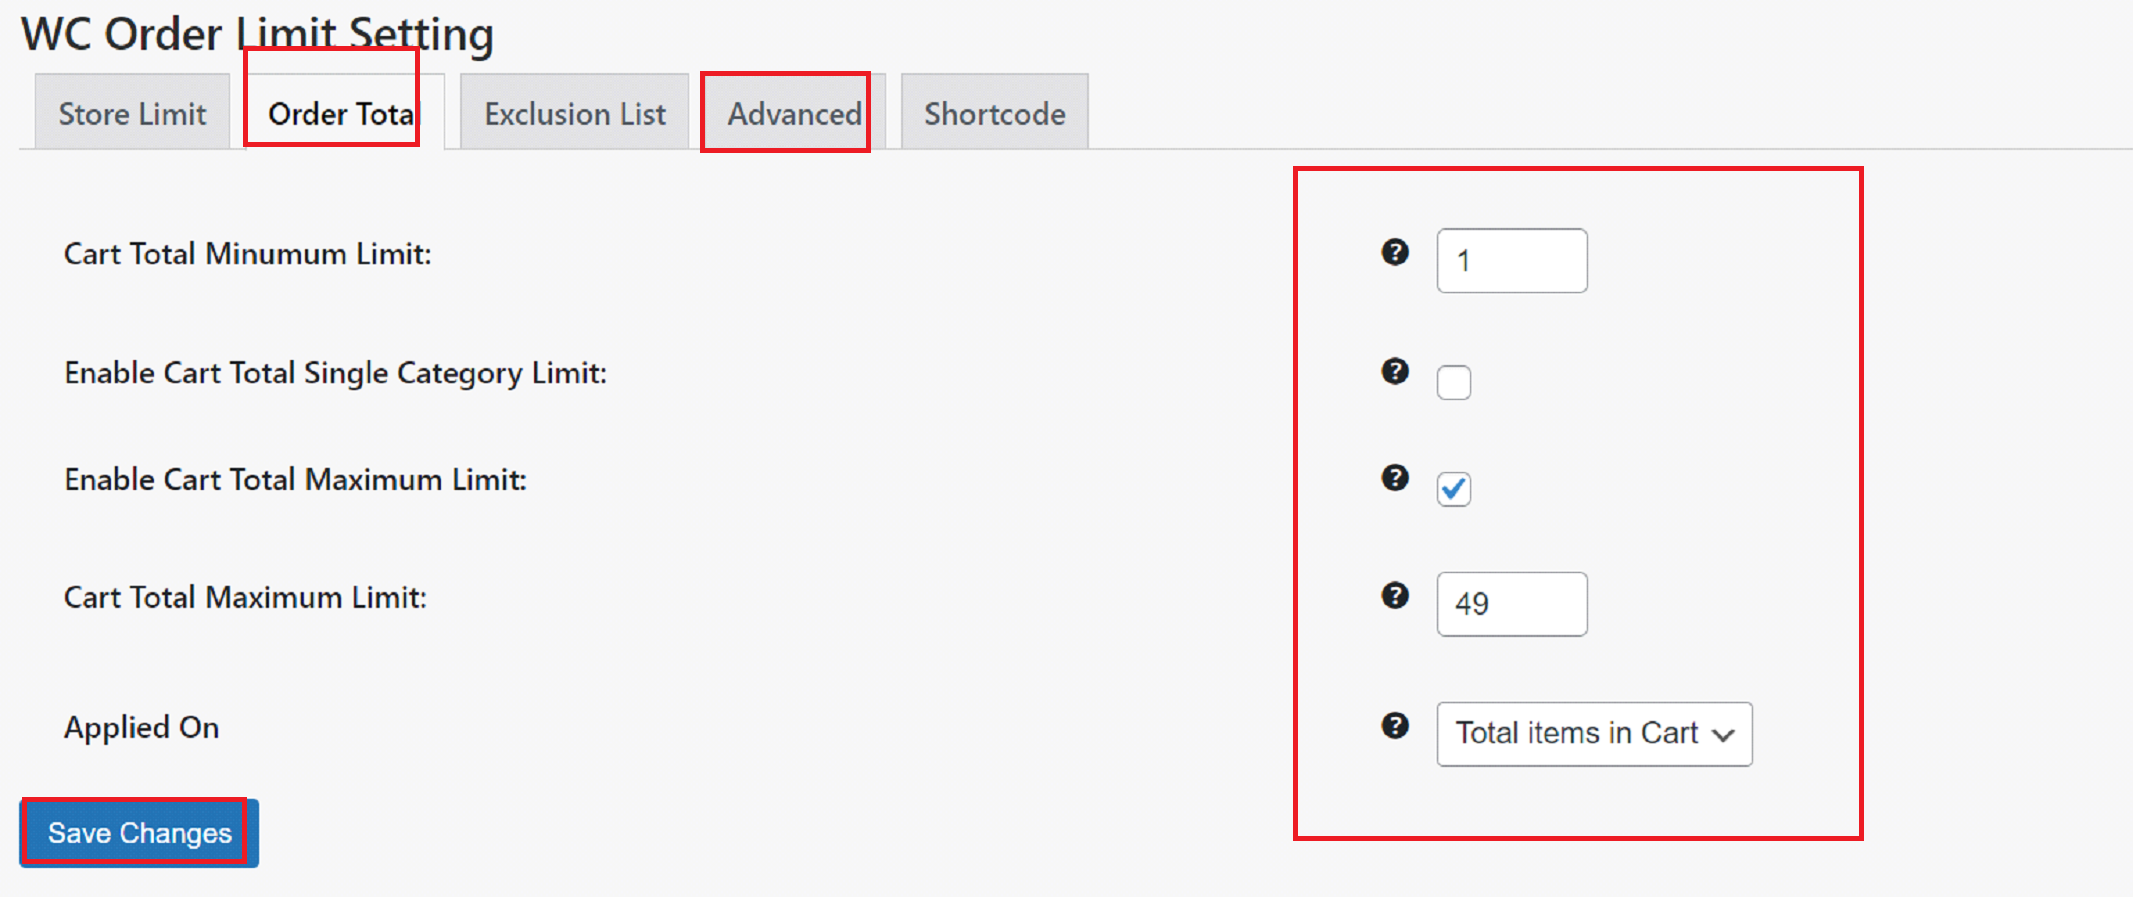Click help icon for Enable Cart Total Maximum Limit
Screen dimensions: 2133x897
pyautogui.click(x=1395, y=478)
